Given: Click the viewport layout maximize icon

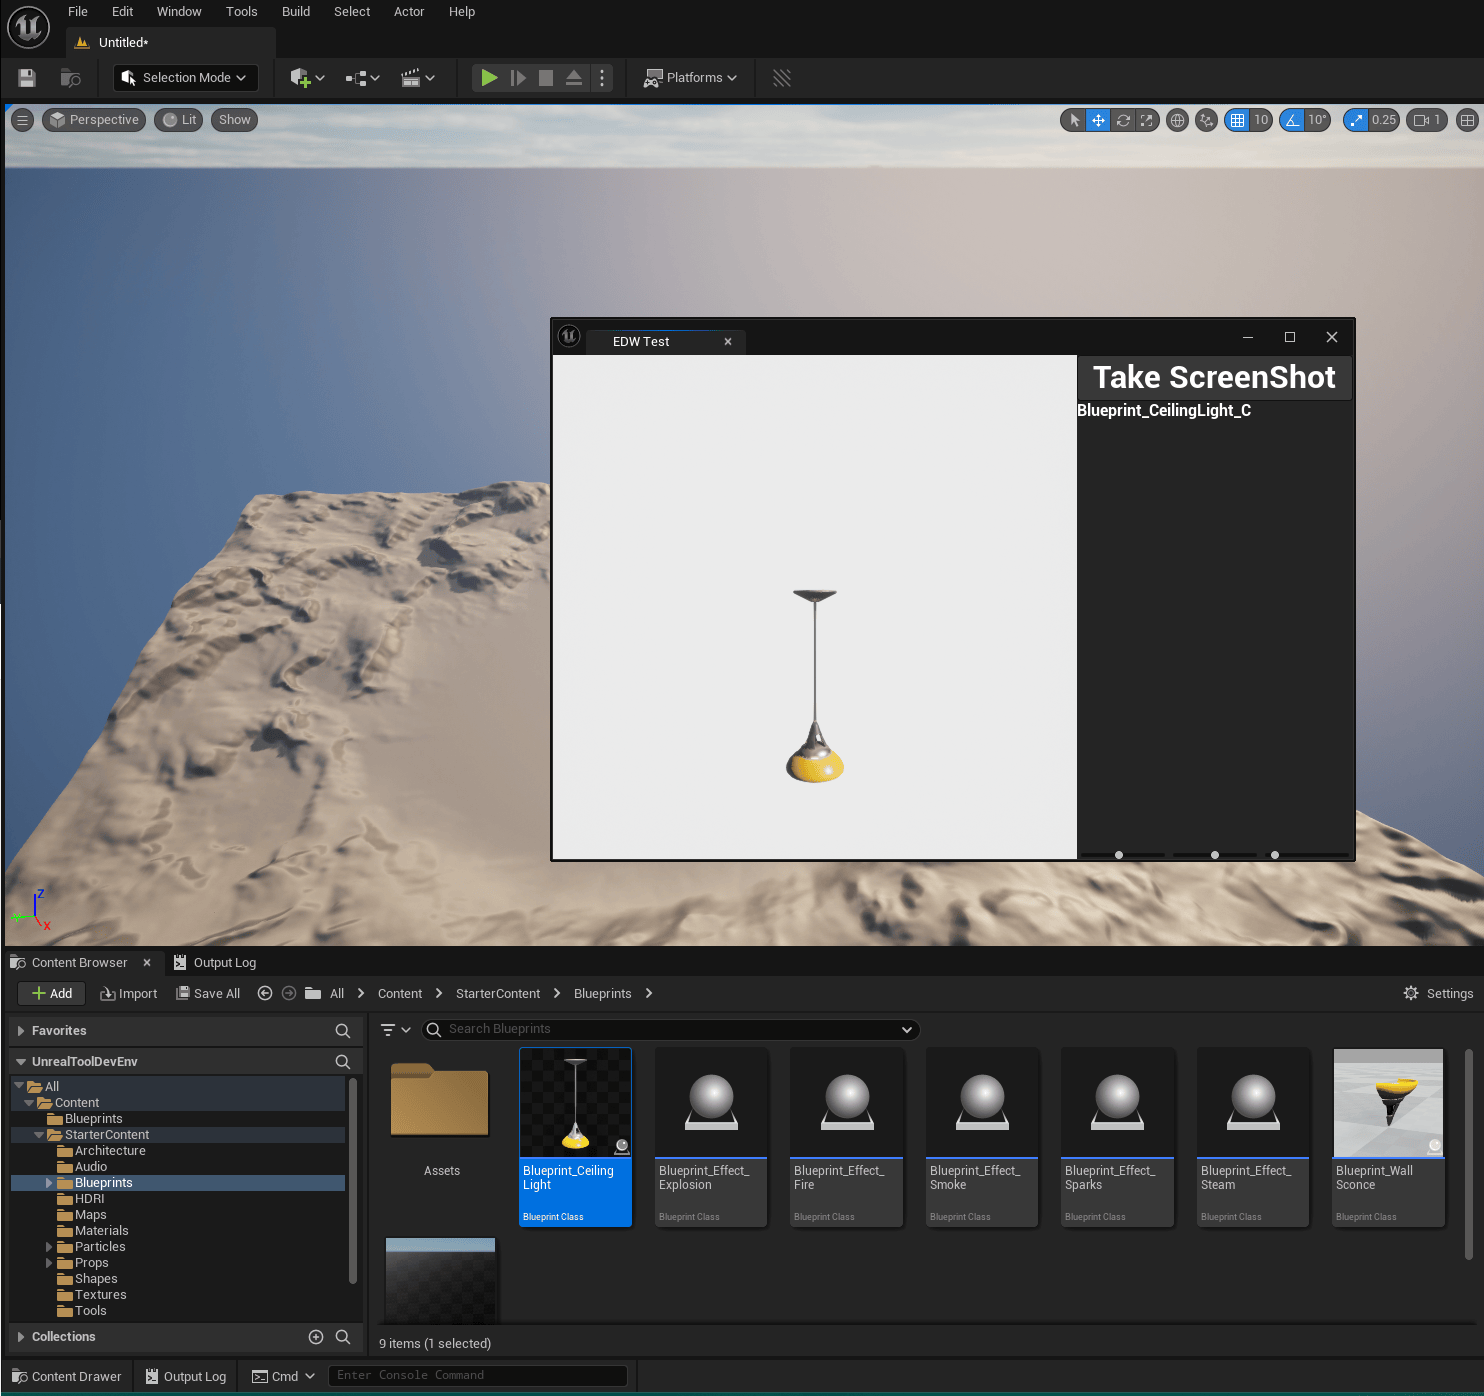Looking at the screenshot, I should coord(1467,120).
